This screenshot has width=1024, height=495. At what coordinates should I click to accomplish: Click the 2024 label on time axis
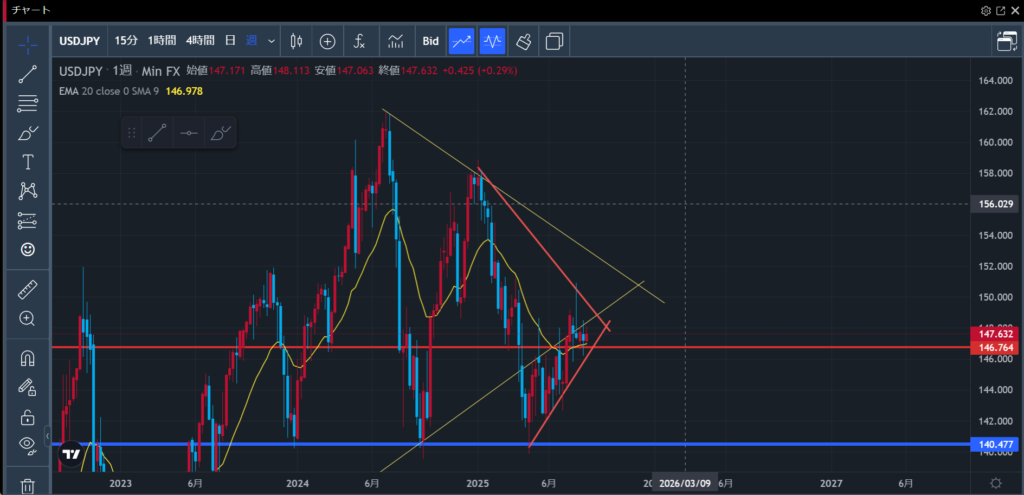coord(297,483)
